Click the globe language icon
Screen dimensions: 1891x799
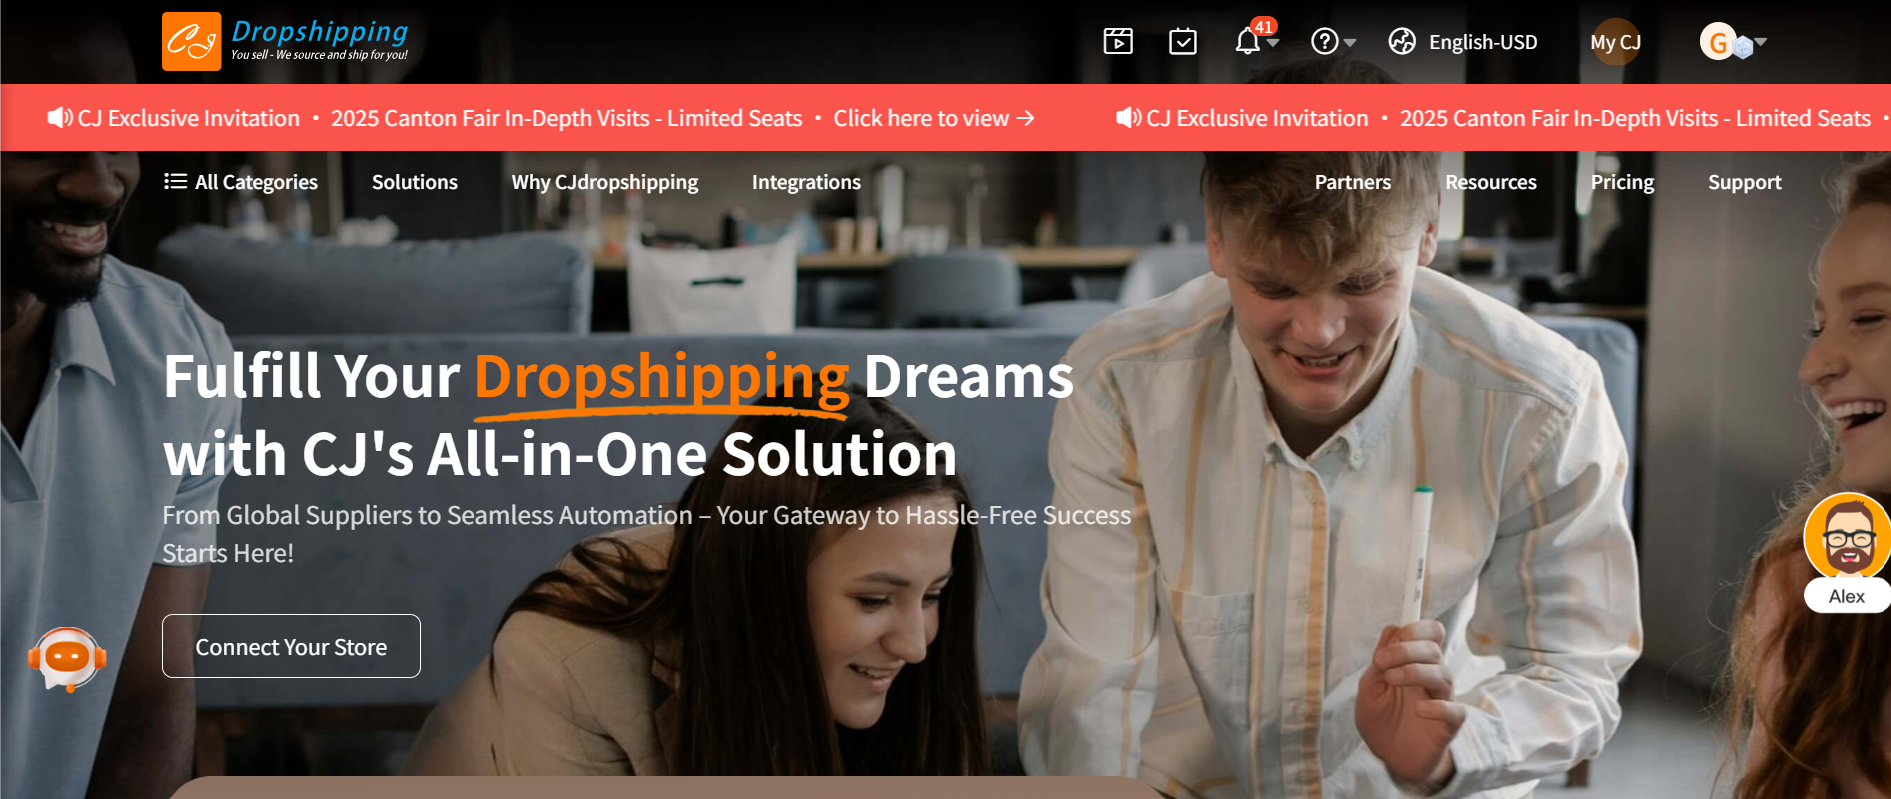1402,42
